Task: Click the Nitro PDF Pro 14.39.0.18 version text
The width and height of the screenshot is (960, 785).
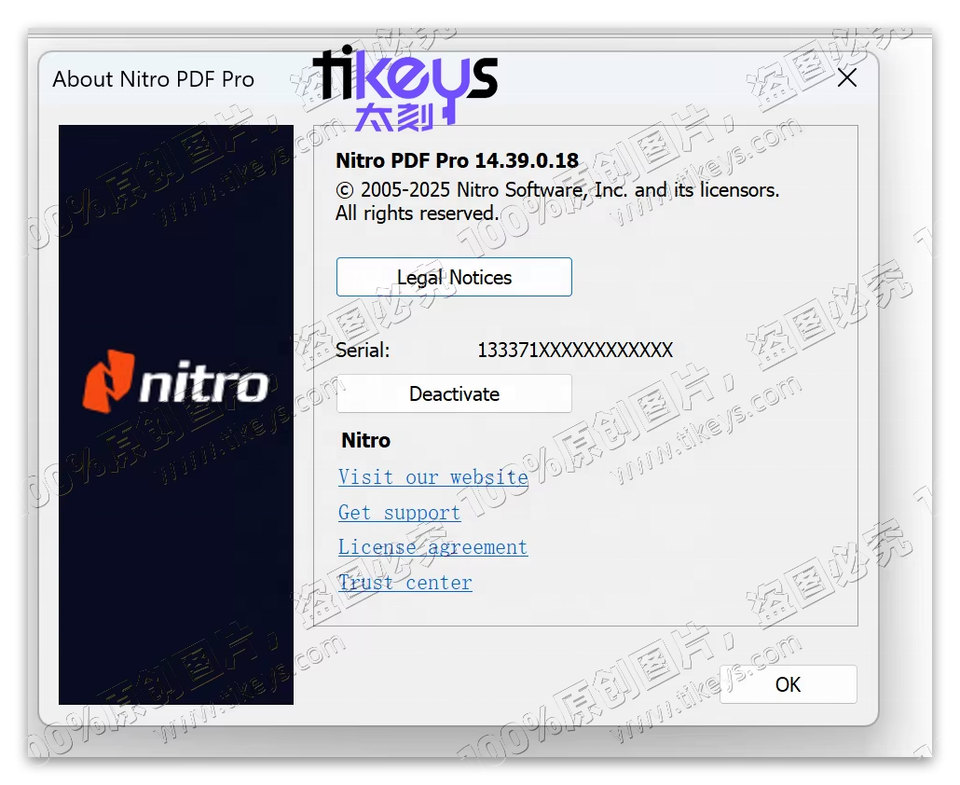Action: pyautogui.click(x=457, y=160)
